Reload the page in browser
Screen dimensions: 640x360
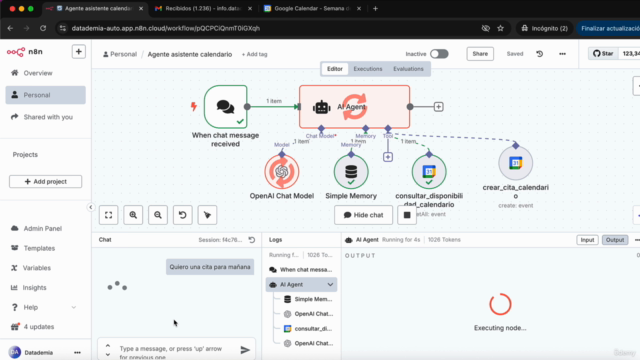pyautogui.click(x=43, y=28)
